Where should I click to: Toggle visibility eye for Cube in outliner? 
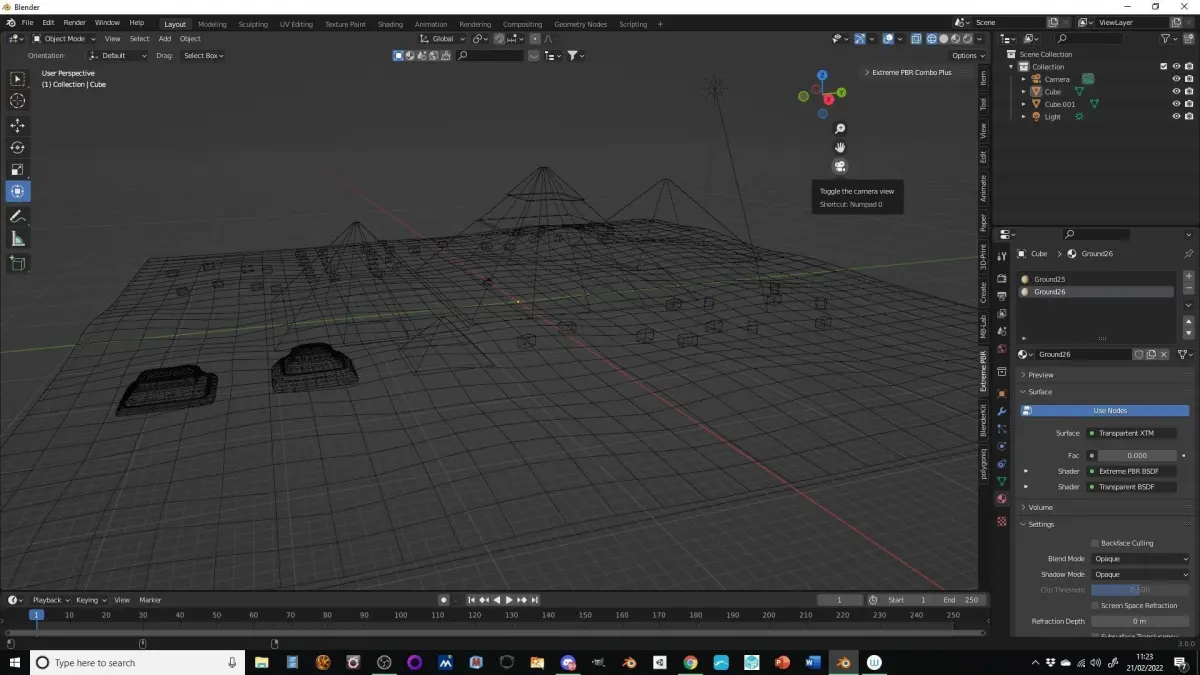1176,91
